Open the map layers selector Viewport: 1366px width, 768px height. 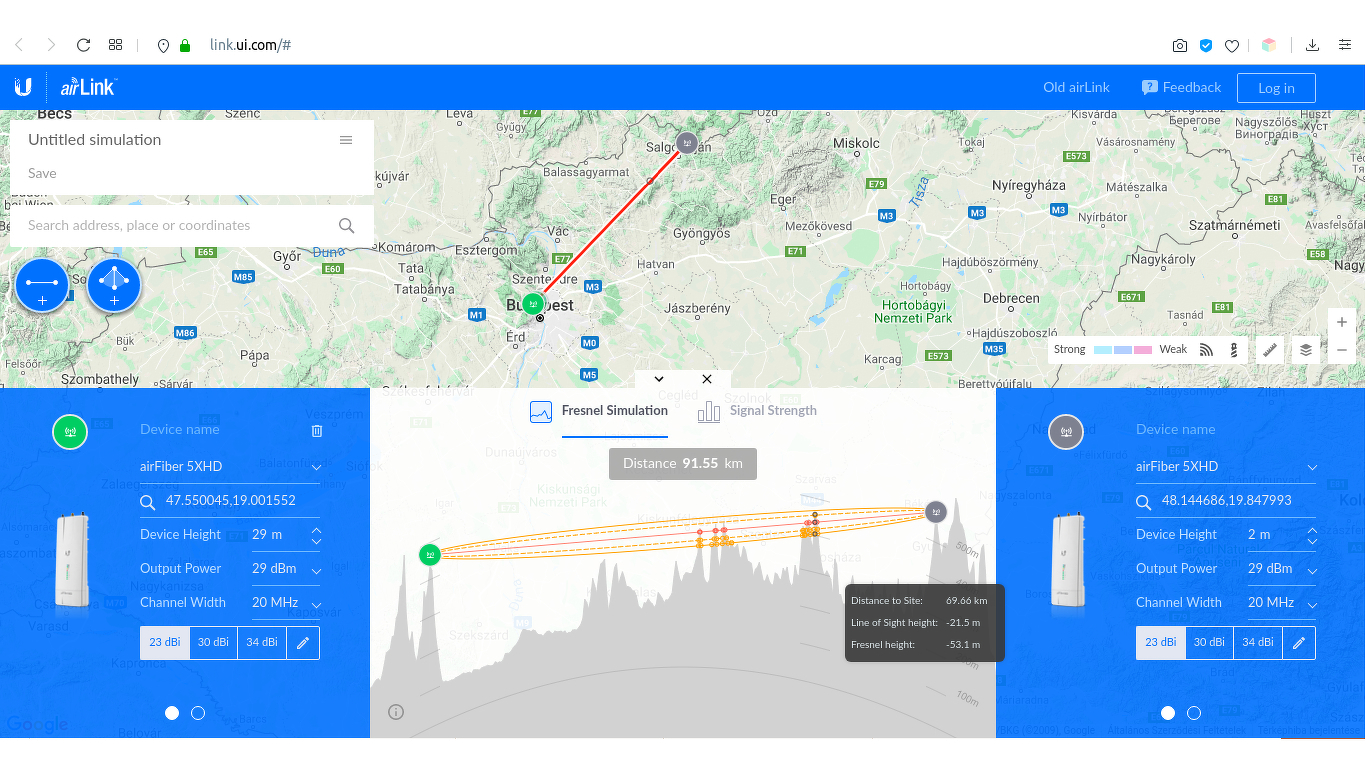coord(1306,350)
